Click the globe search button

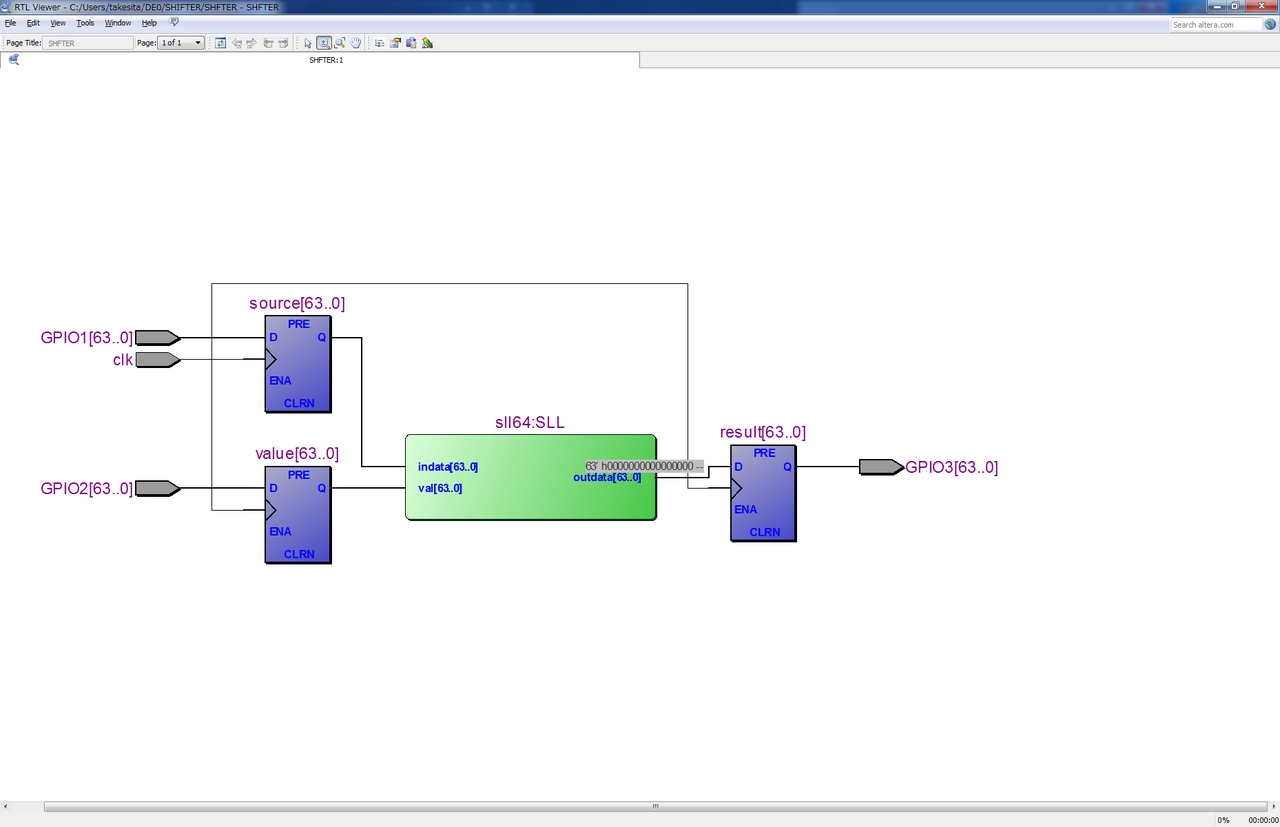point(1270,25)
